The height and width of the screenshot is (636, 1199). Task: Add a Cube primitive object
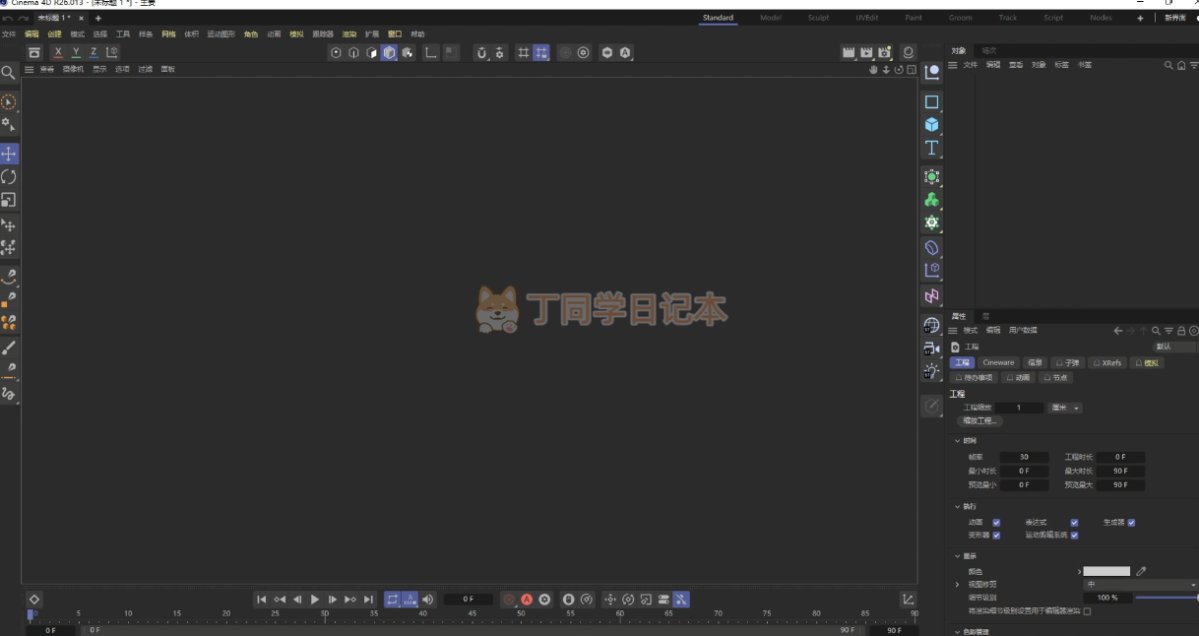(931, 125)
